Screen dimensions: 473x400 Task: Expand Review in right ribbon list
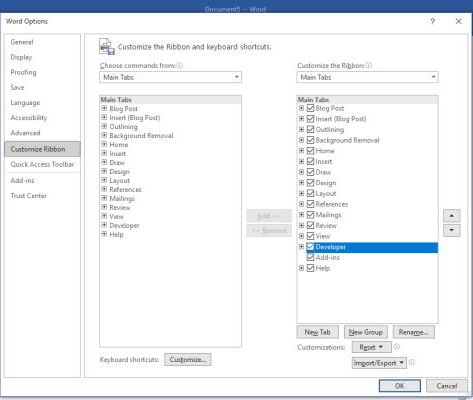pos(301,225)
